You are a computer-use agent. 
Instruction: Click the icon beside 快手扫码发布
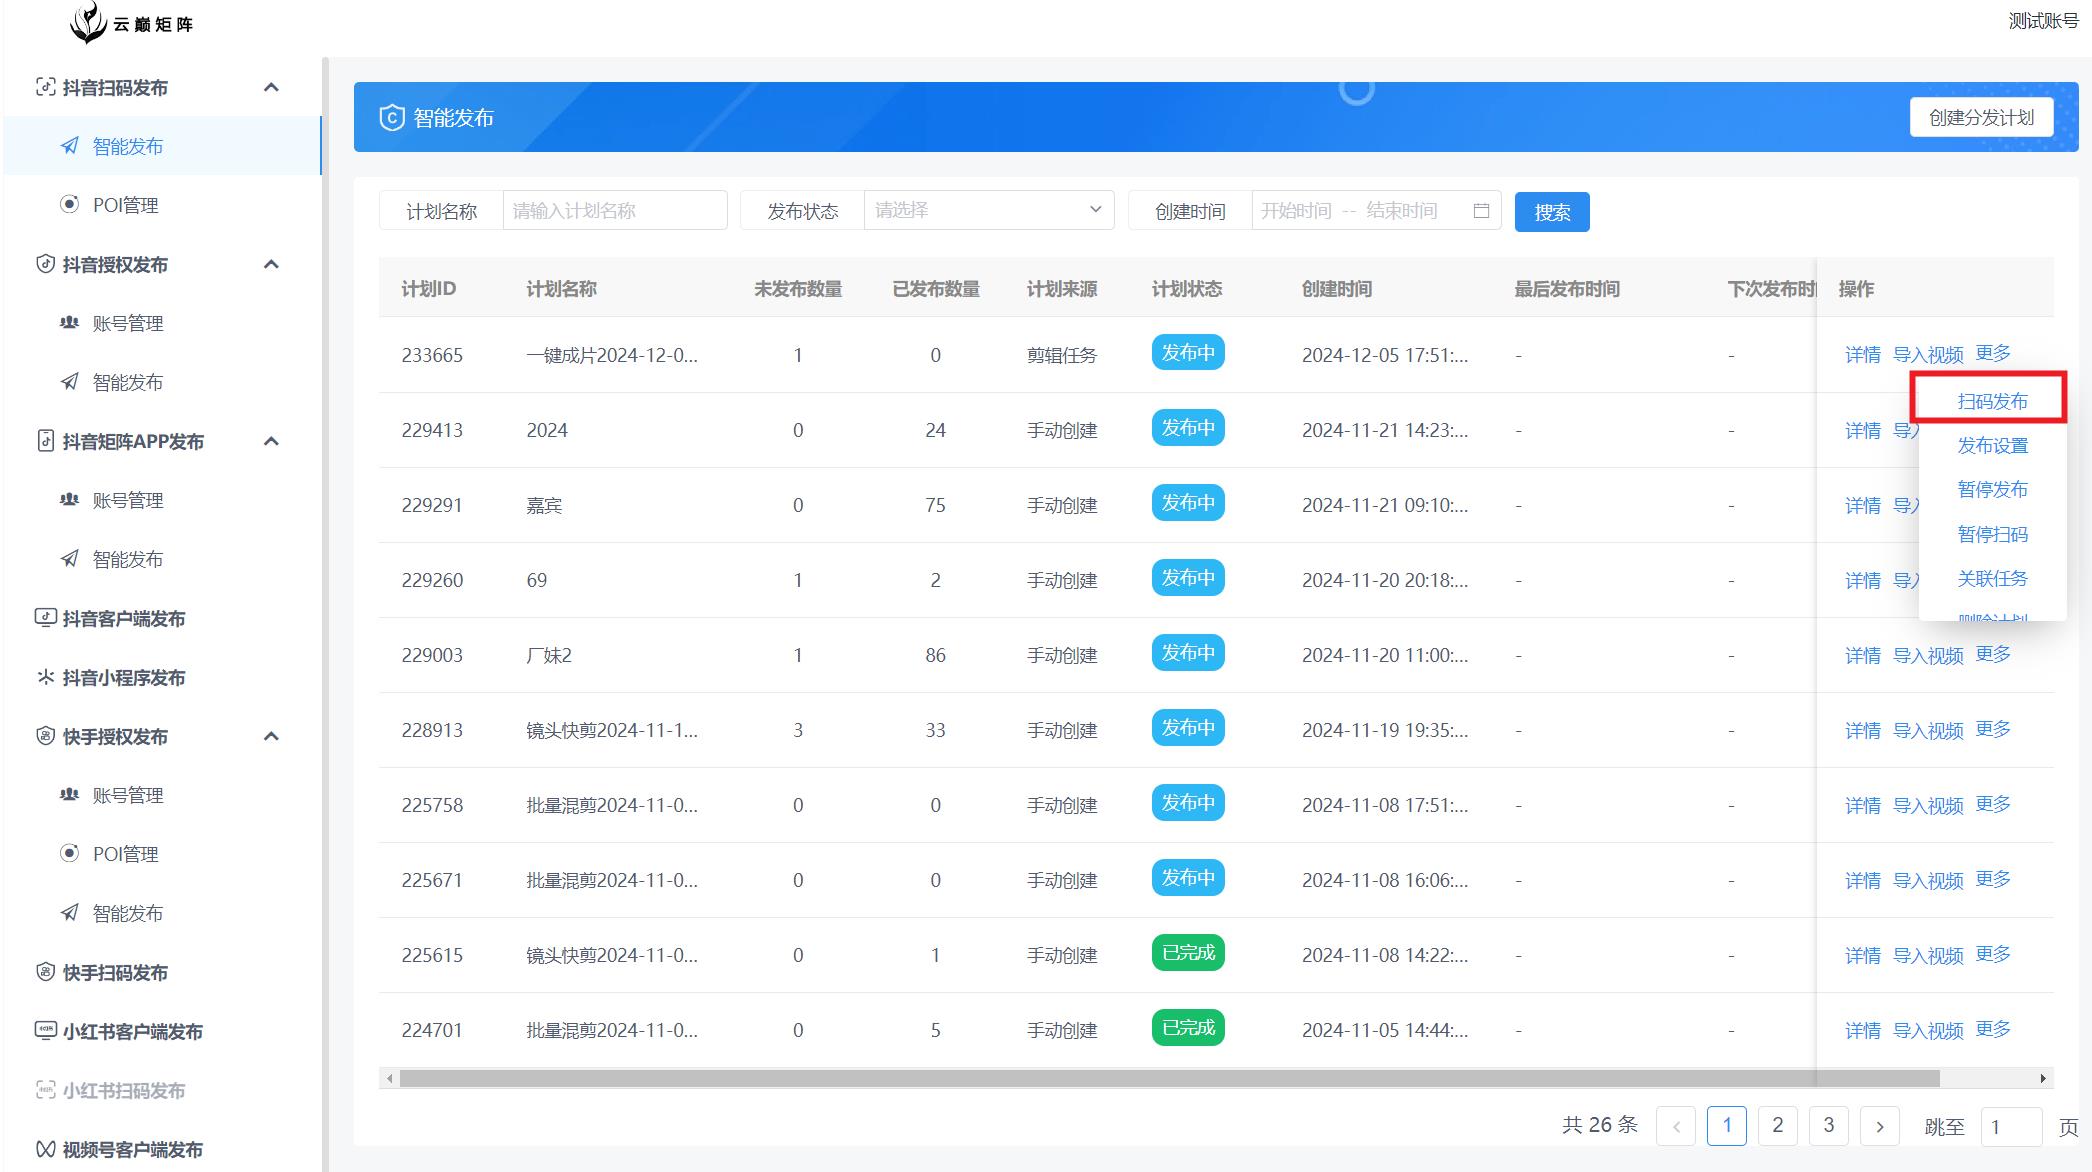point(45,972)
